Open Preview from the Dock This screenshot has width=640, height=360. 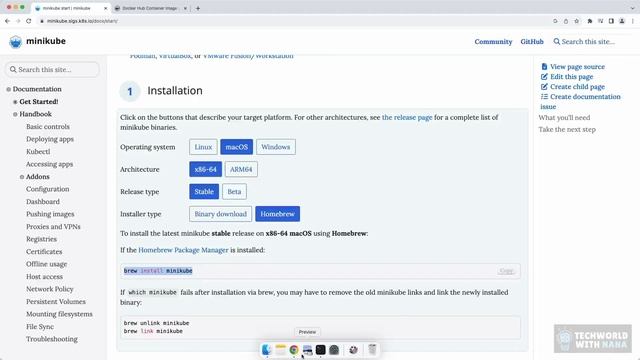[x=307, y=349]
